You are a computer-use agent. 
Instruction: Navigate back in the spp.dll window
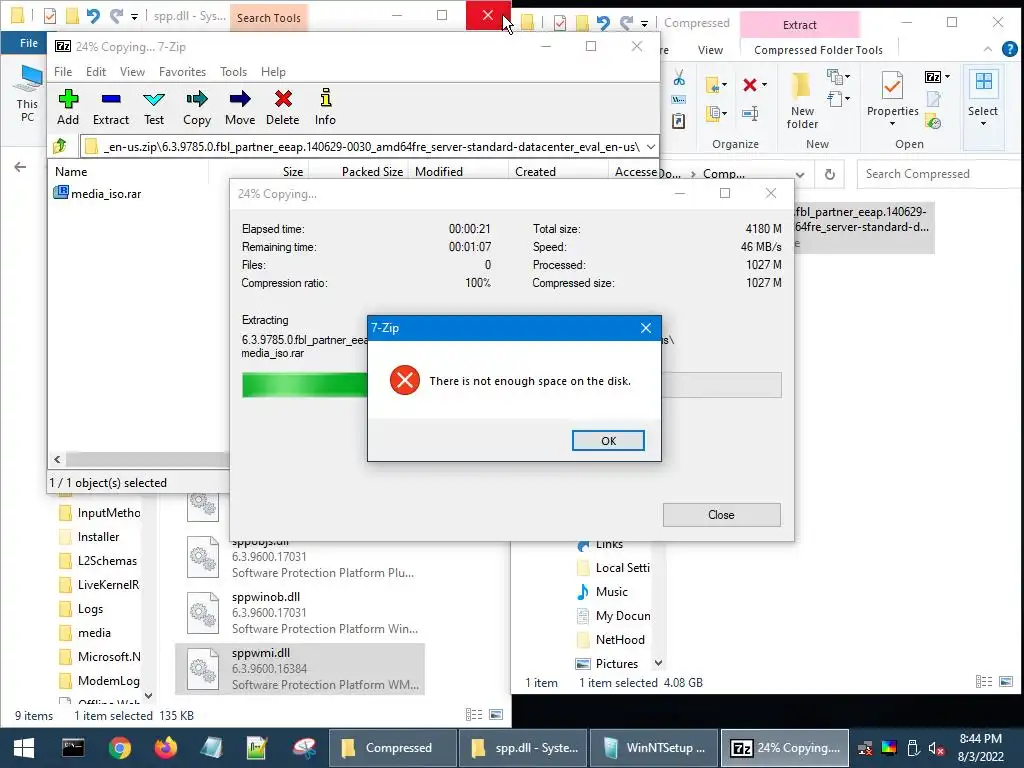[20, 167]
